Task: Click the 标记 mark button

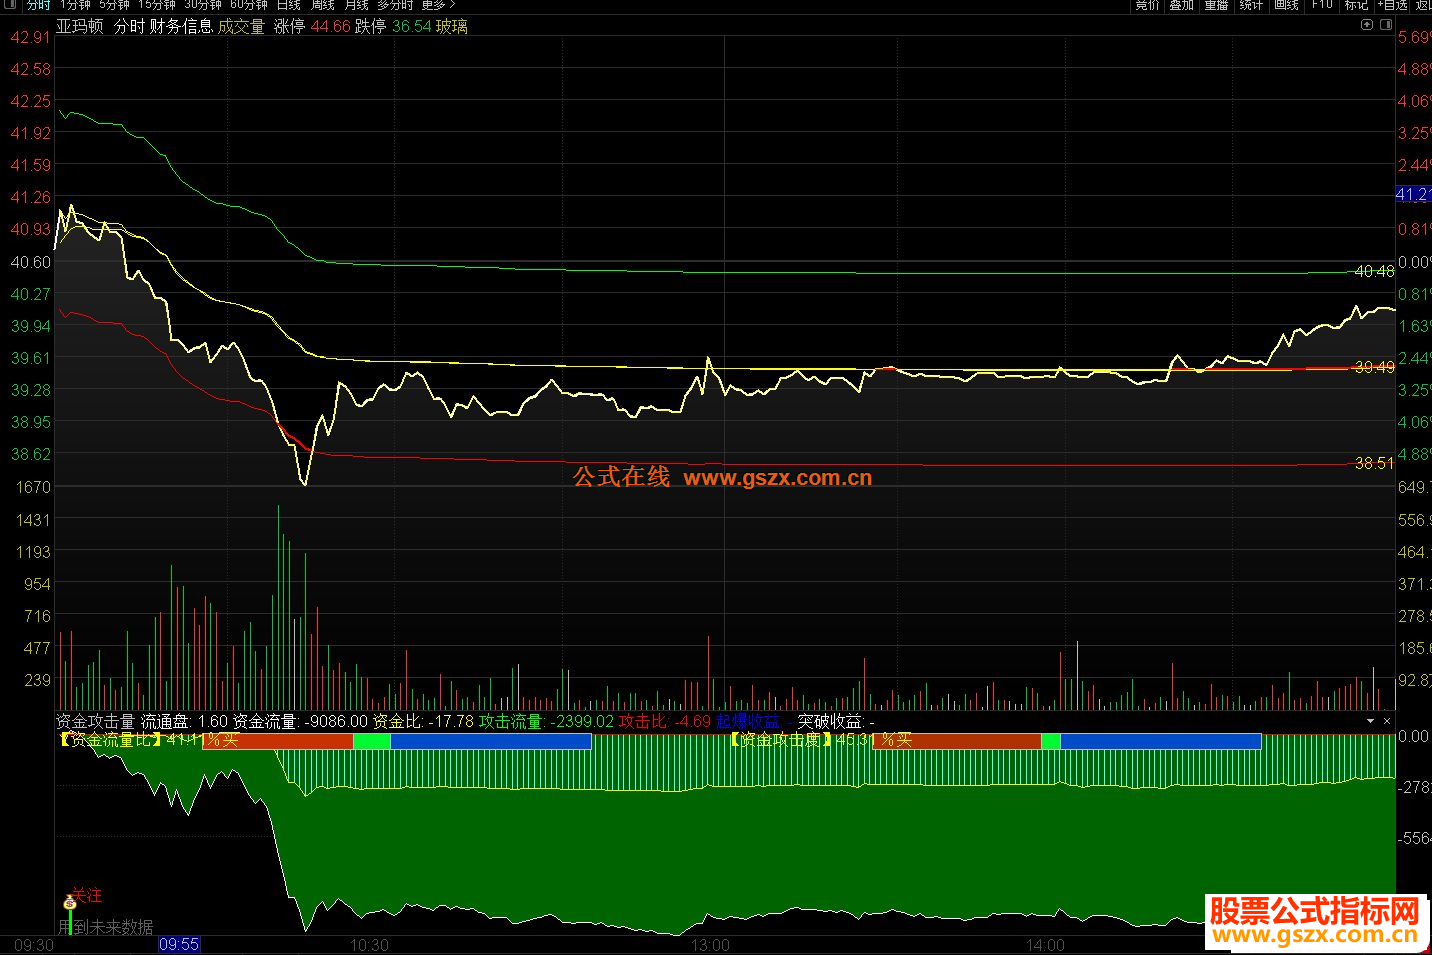Action: click(x=1356, y=5)
